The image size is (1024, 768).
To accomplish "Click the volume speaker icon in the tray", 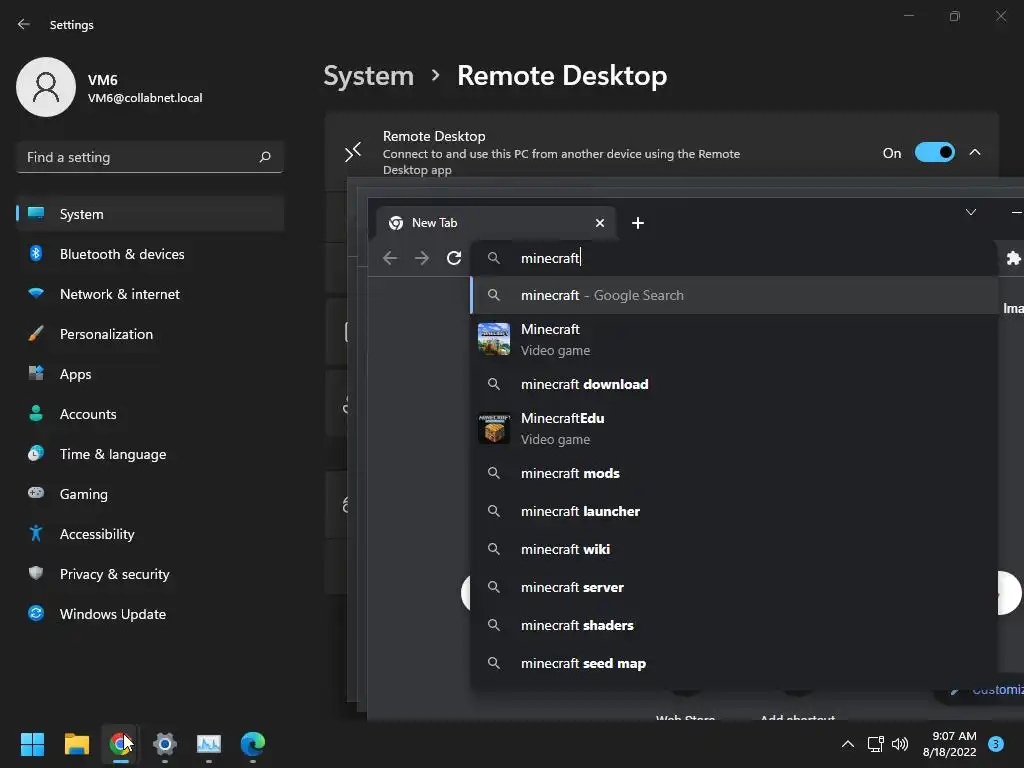I will [900, 744].
